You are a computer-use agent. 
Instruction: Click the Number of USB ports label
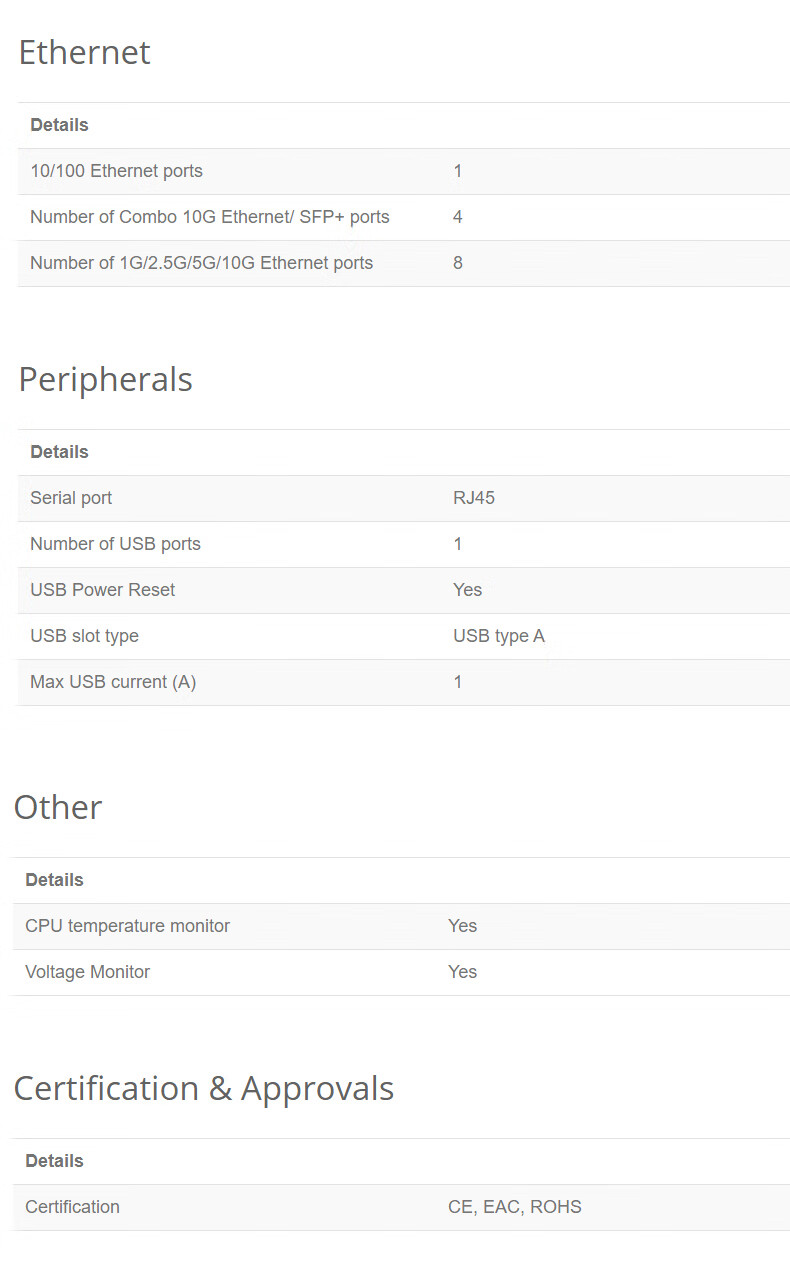click(x=115, y=544)
